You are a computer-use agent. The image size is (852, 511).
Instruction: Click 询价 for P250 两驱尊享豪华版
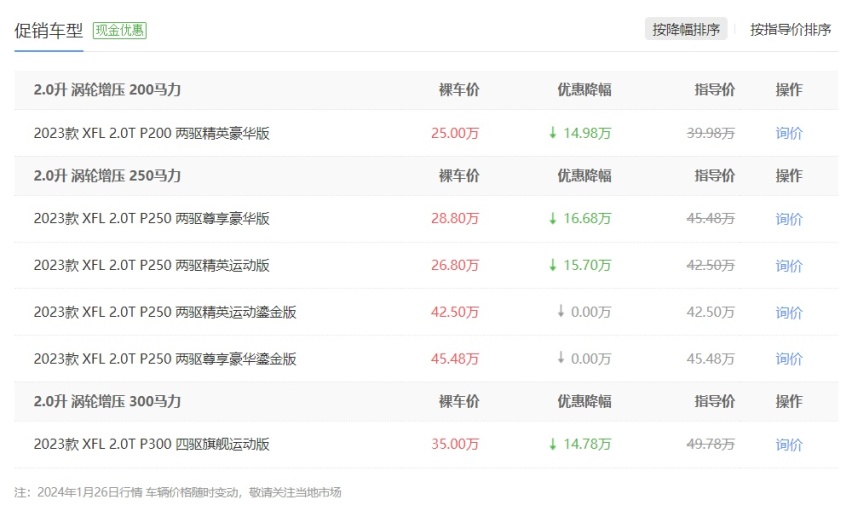pyautogui.click(x=789, y=219)
